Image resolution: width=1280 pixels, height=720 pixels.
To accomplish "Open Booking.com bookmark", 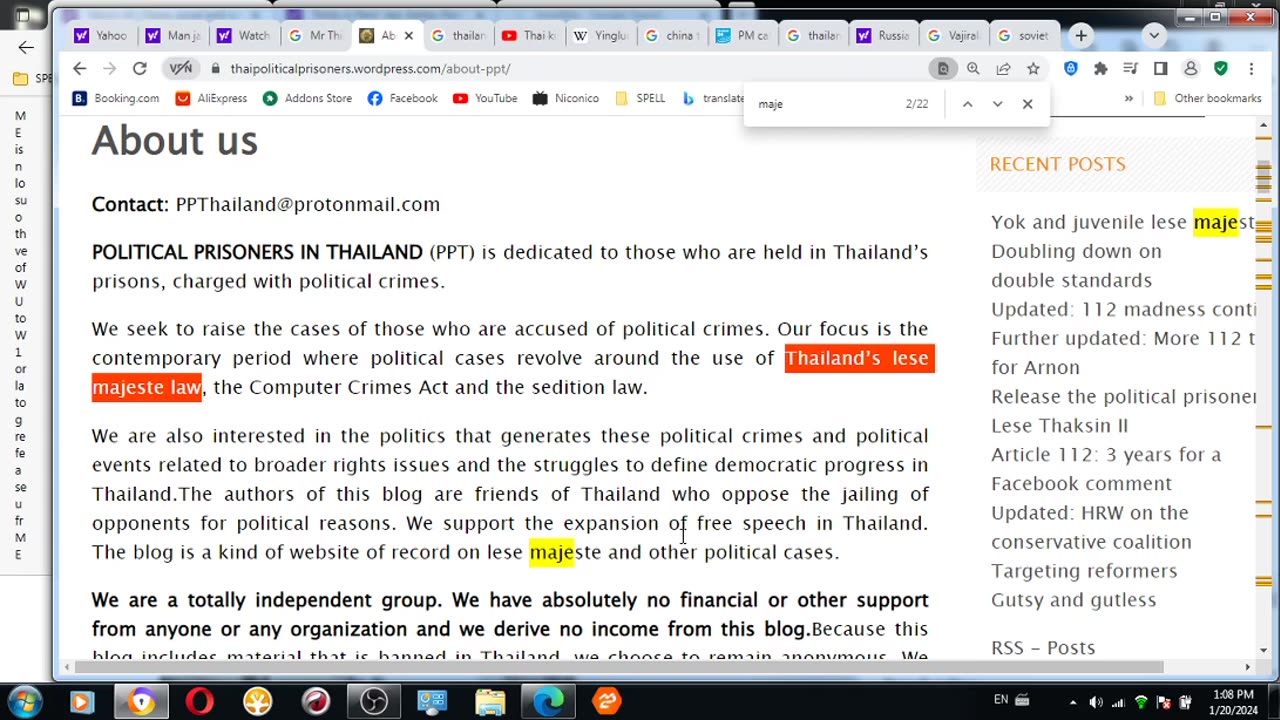I will point(116,98).
